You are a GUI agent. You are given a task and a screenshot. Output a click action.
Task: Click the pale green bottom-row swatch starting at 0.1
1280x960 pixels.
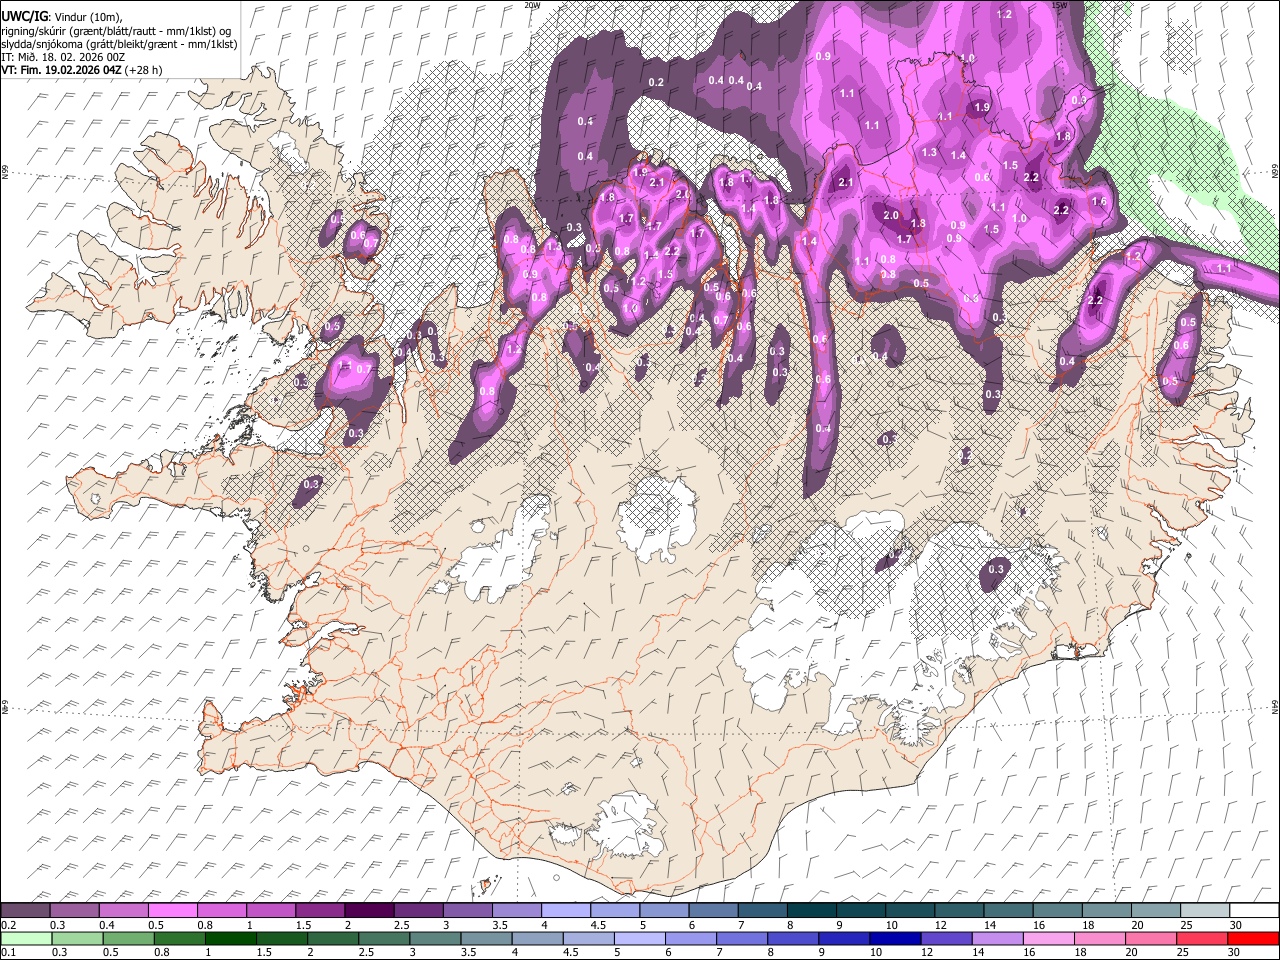coord(26,938)
